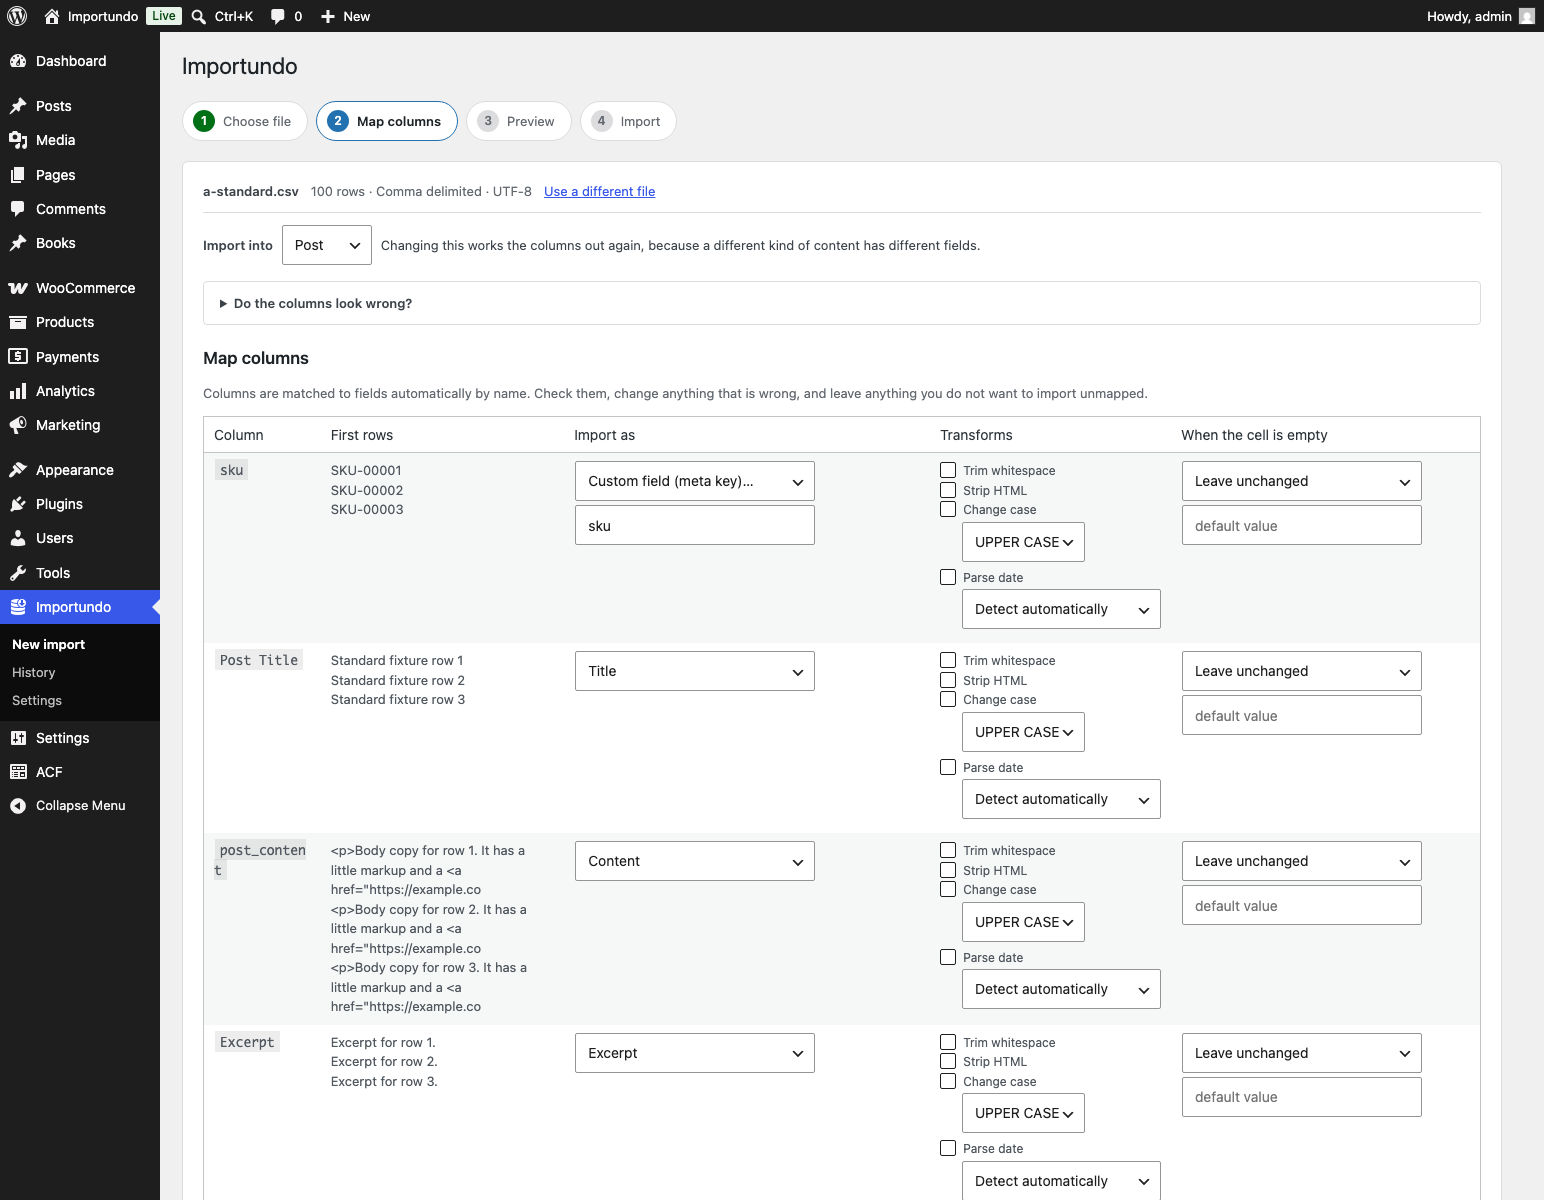Image resolution: width=1544 pixels, height=1200 pixels.
Task: Open the Title import-as dropdown
Action: click(695, 671)
